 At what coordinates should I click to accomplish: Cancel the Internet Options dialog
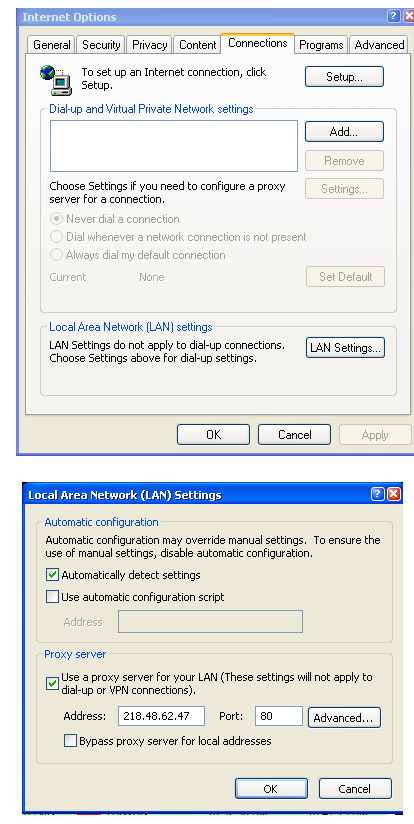[x=294, y=435]
